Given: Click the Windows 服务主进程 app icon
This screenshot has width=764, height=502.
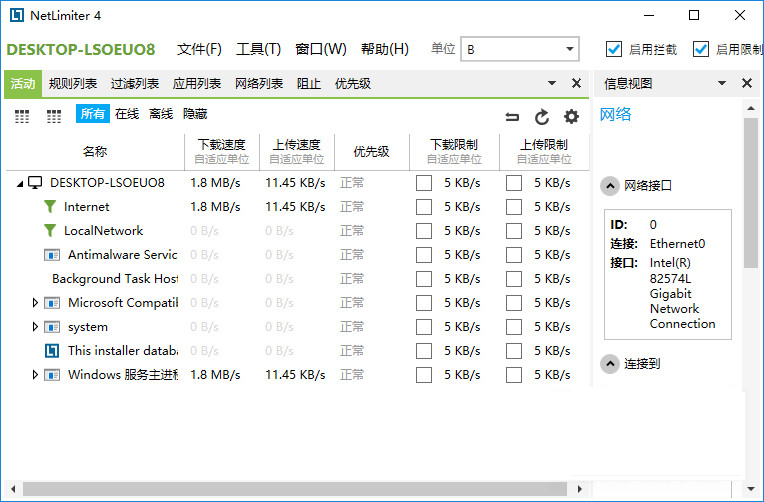Looking at the screenshot, I should tap(52, 375).
